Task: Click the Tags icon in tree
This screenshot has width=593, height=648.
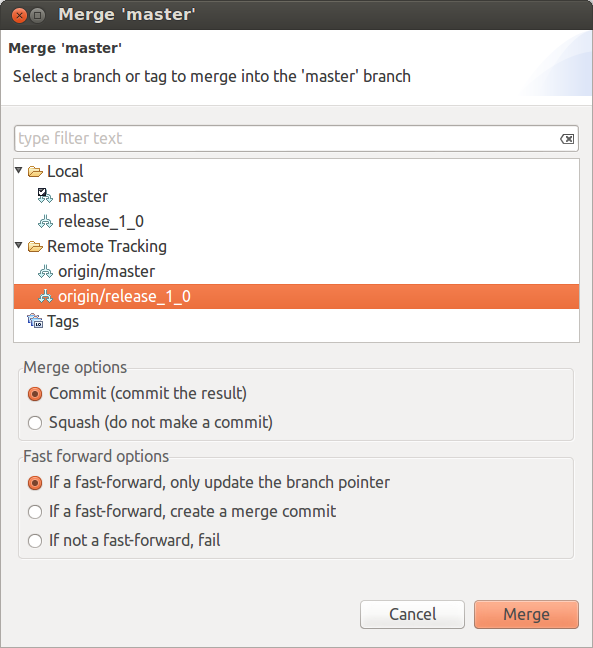Action: click(x=35, y=321)
